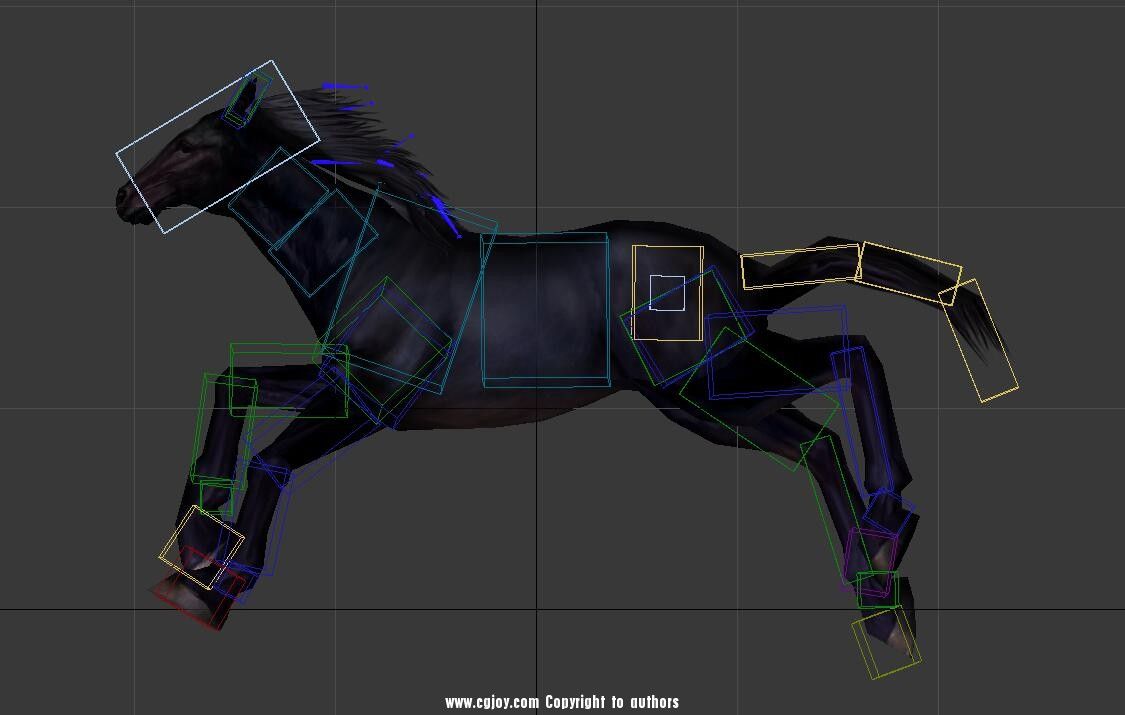Select small white box inside yellow pelvis box
This screenshot has height=715, width=1125.
pos(667,293)
